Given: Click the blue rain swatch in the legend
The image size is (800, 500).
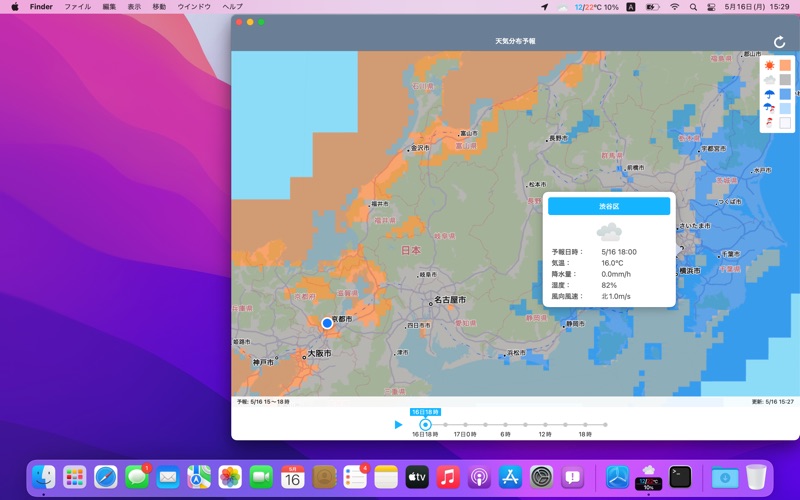Looking at the screenshot, I should (x=785, y=94).
